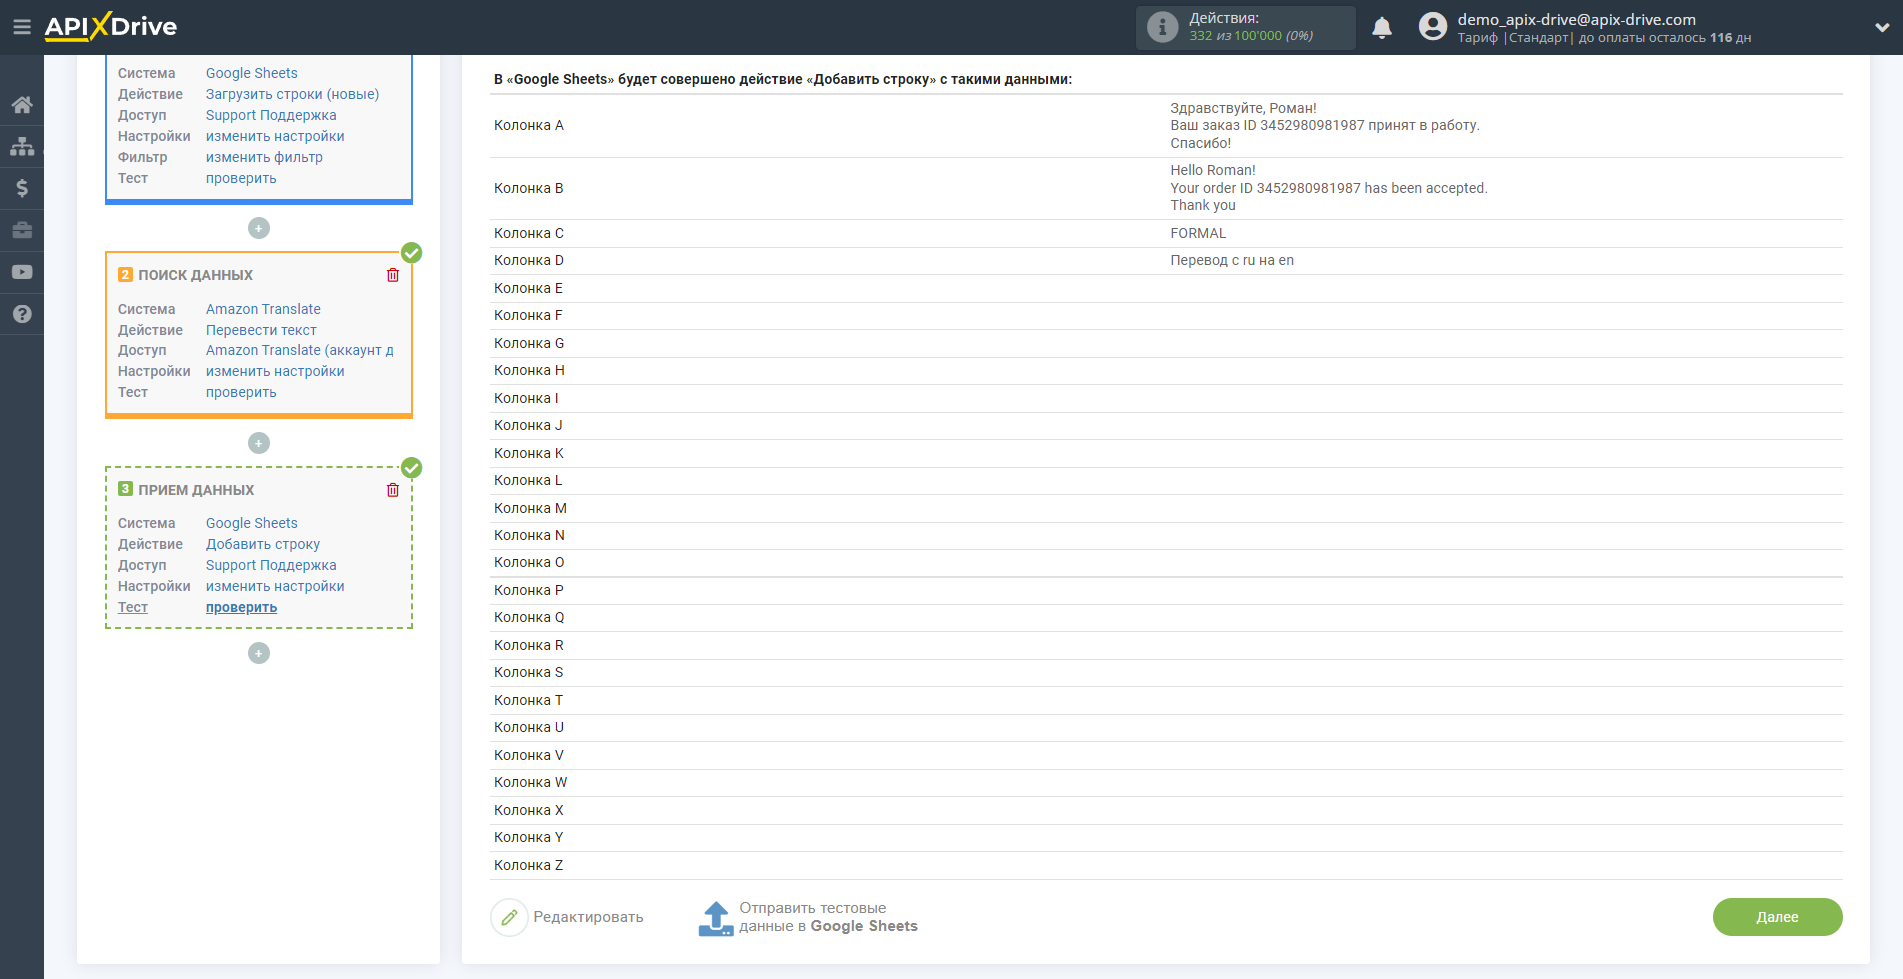Click the Действия counter 332 из 100'000
Image resolution: width=1903 pixels, height=979 pixels.
click(1251, 36)
